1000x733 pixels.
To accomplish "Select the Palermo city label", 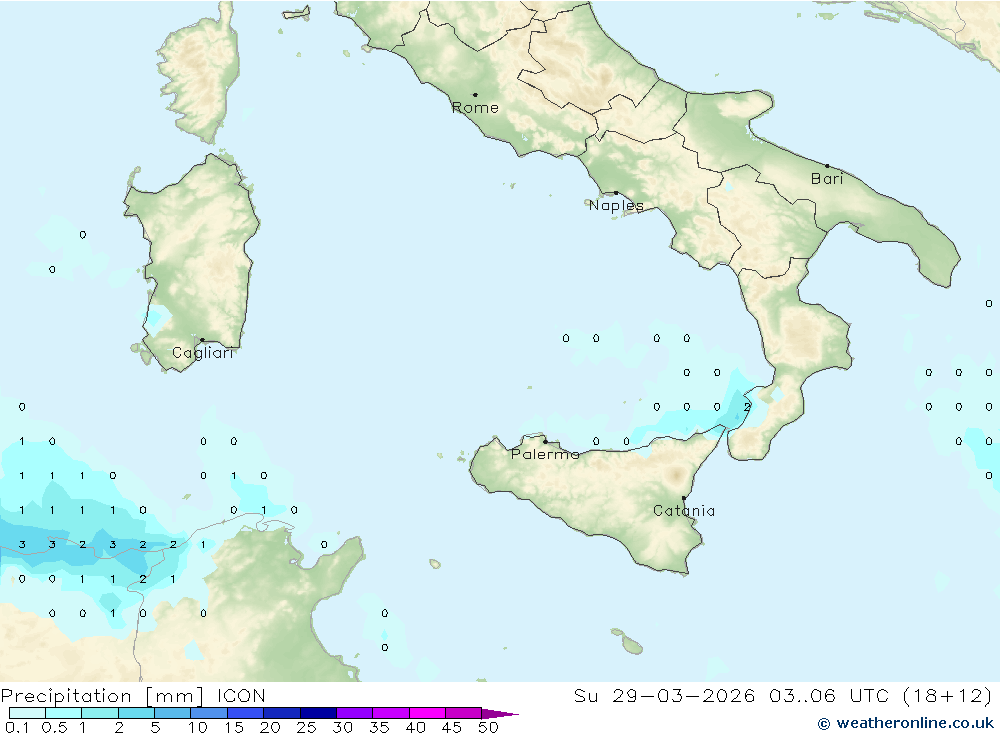I will click(x=545, y=454).
